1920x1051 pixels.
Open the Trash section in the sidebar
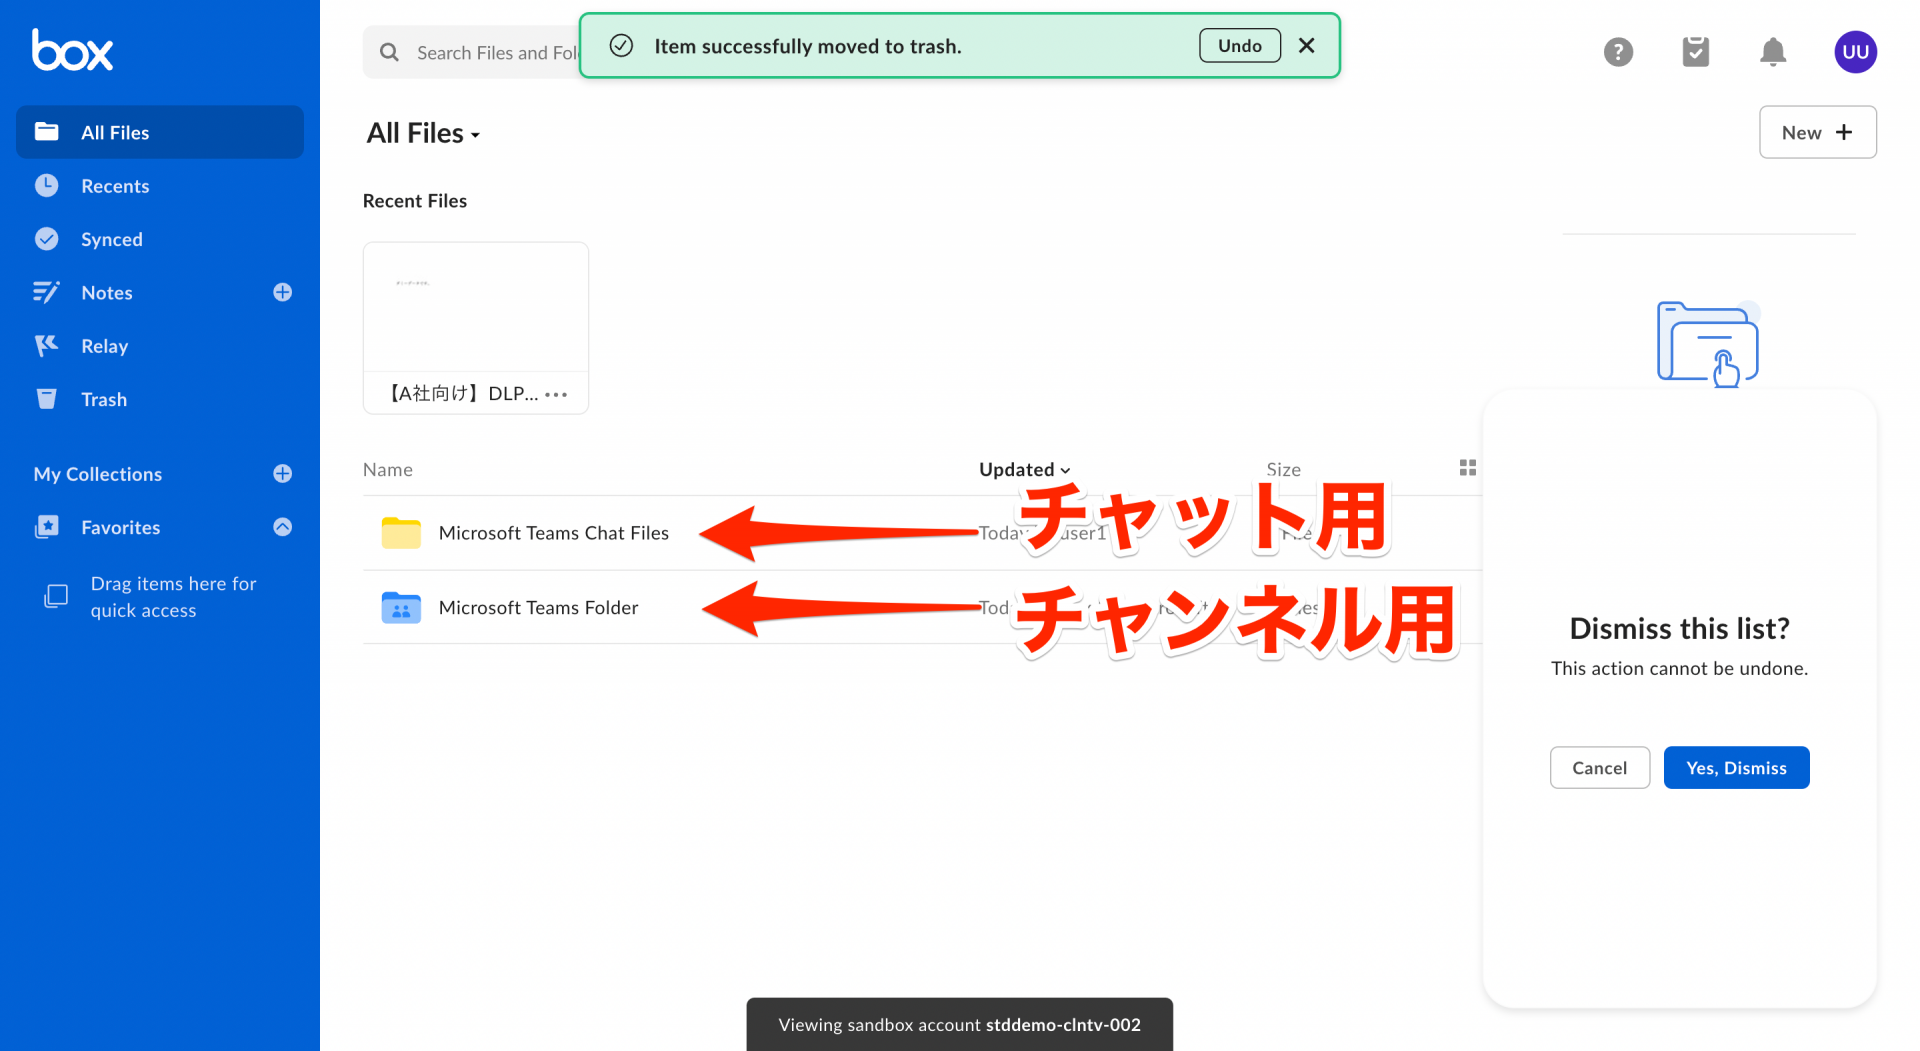pyautogui.click(x=105, y=398)
